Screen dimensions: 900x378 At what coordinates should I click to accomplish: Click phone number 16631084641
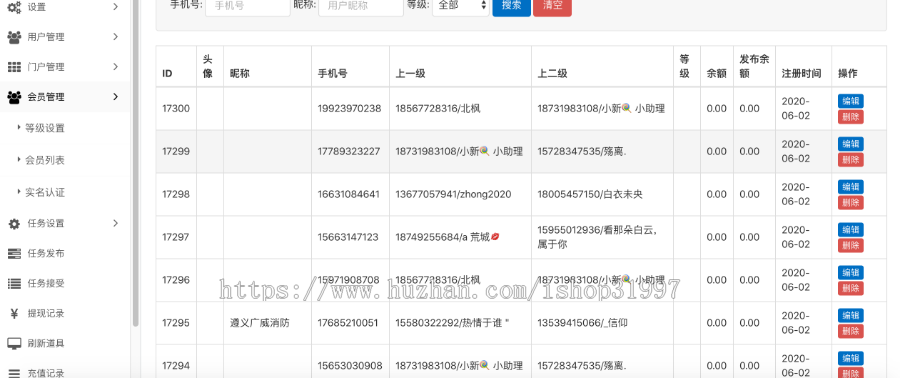point(349,194)
